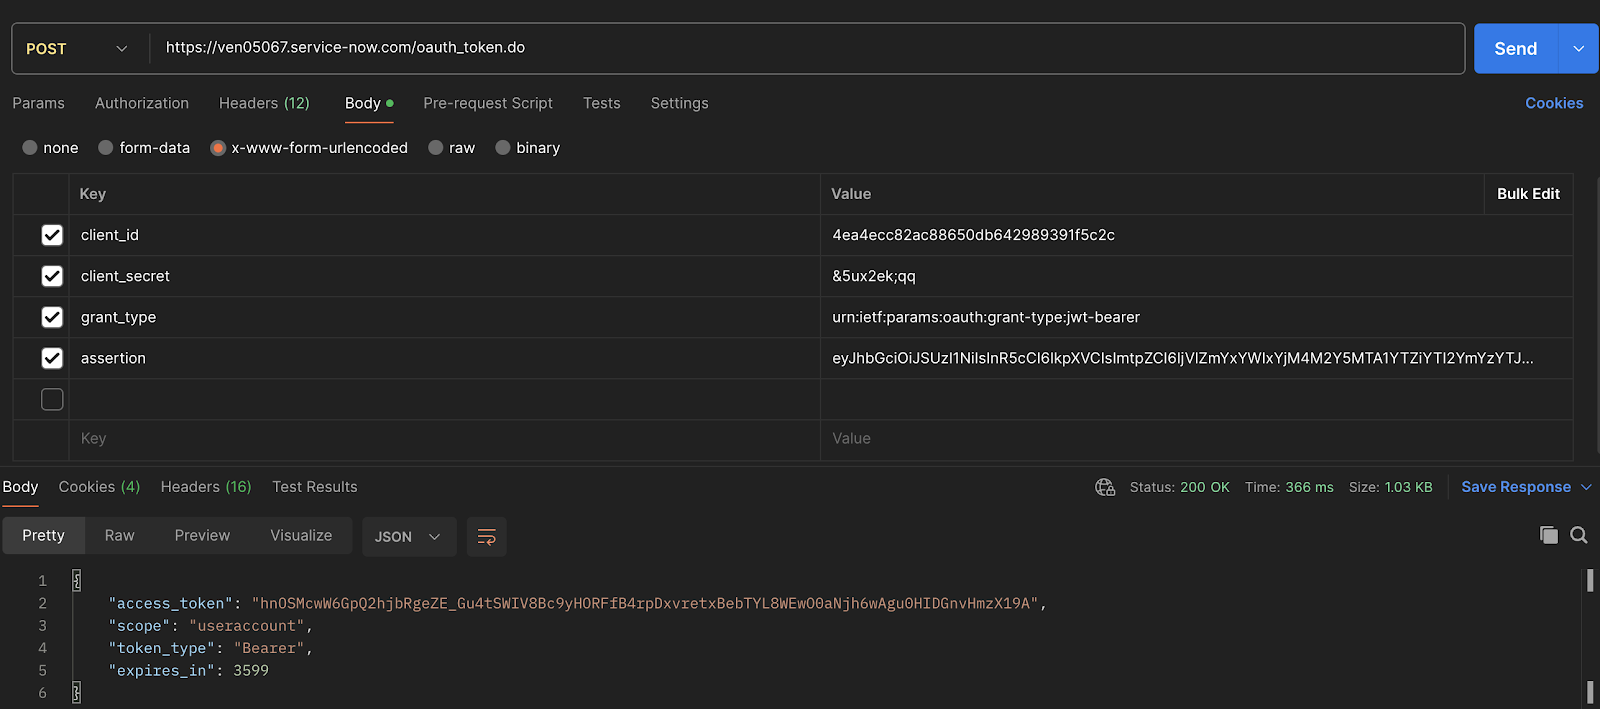Open the POST method dropdown
Screen dimensions: 1600x709
pyautogui.click(x=77, y=49)
